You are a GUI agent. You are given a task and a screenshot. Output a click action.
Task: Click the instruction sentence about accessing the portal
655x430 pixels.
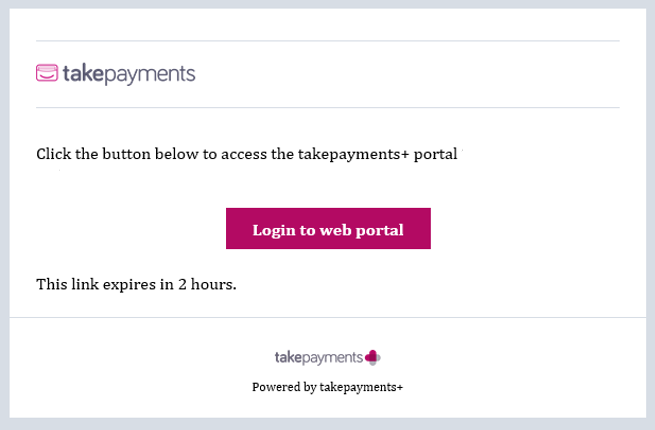[x=247, y=154]
